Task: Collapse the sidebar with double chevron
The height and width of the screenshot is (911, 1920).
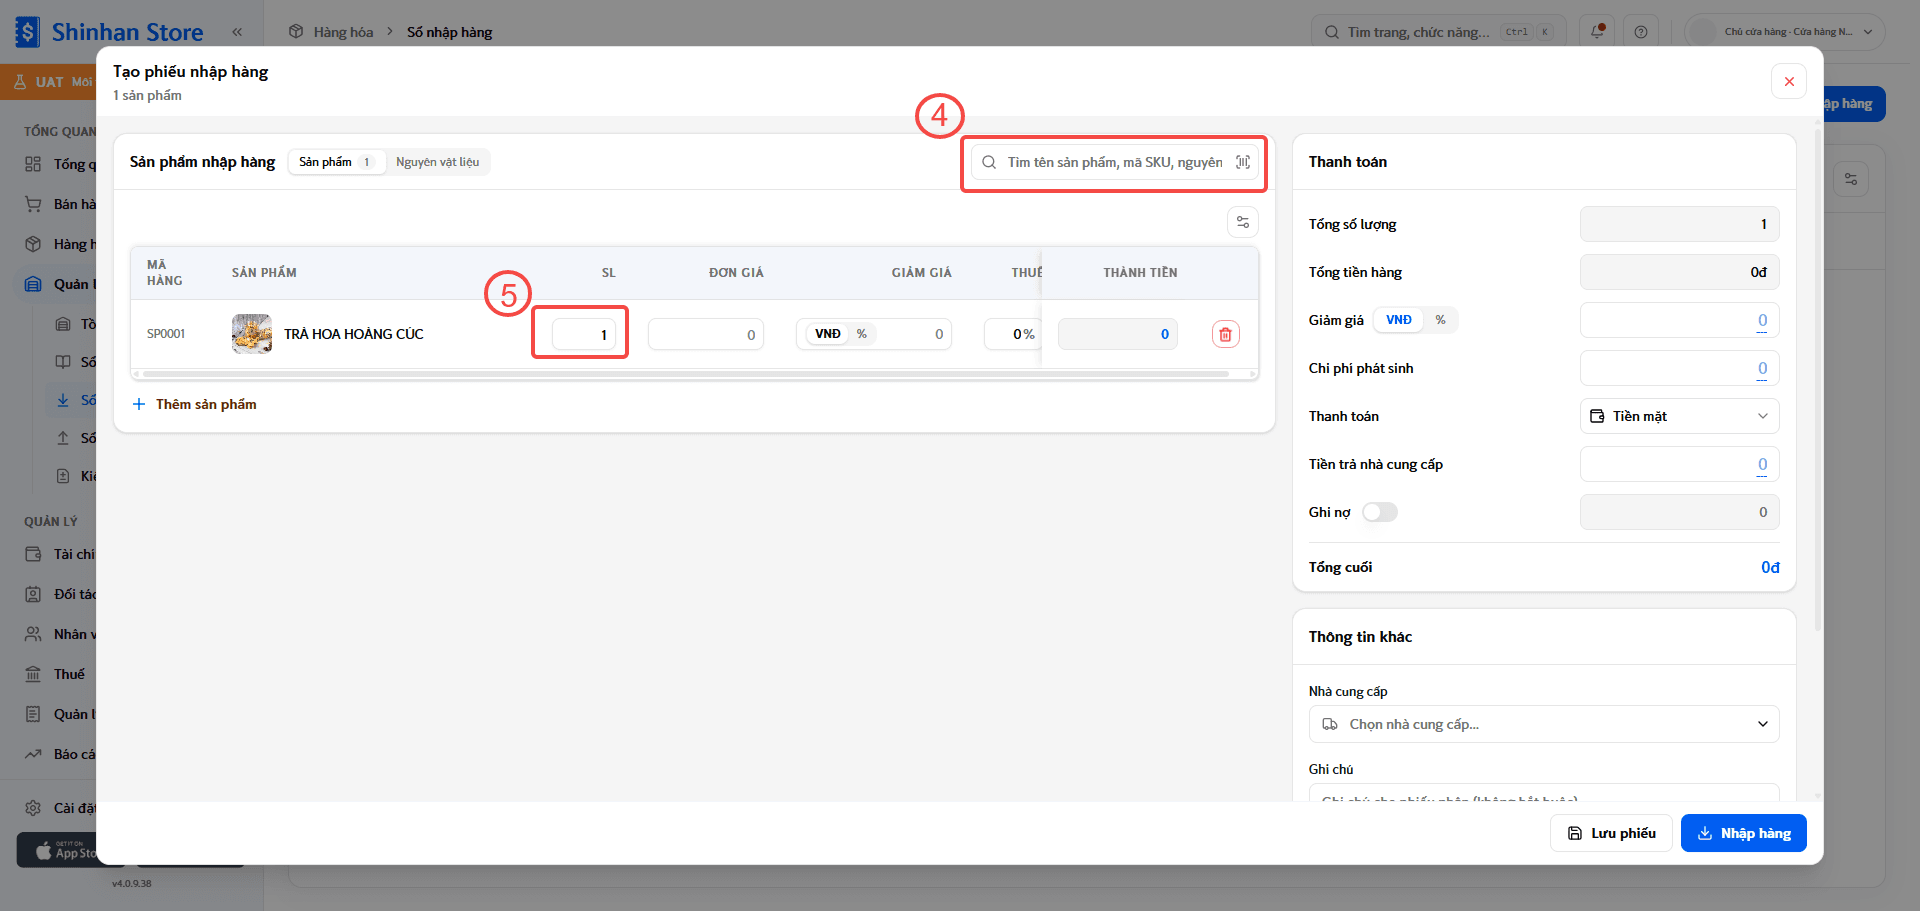Action: 237,32
